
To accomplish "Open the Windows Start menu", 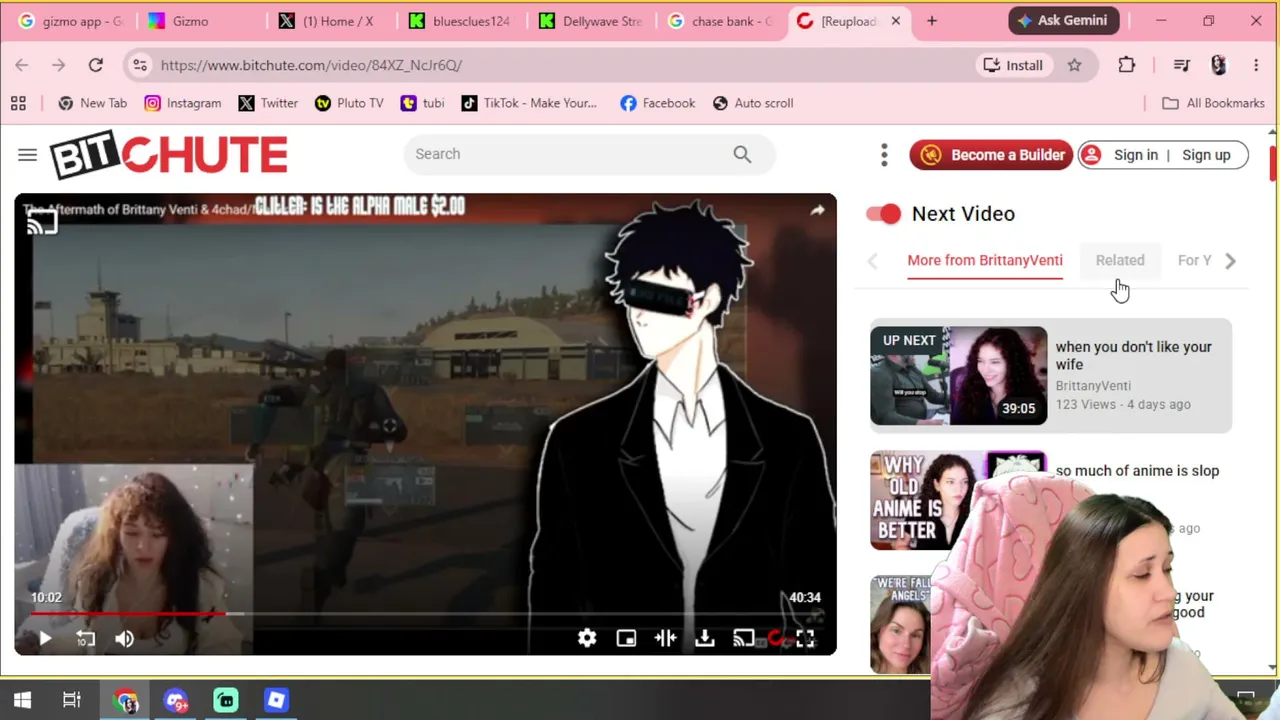I will [22, 700].
